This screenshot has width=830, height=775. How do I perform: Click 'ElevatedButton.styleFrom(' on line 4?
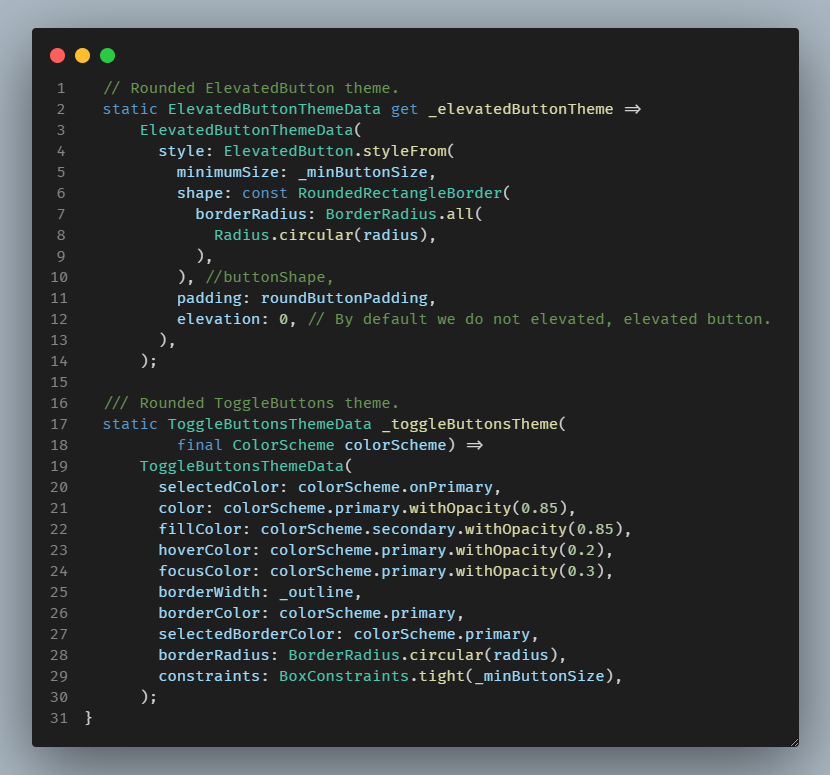(339, 151)
